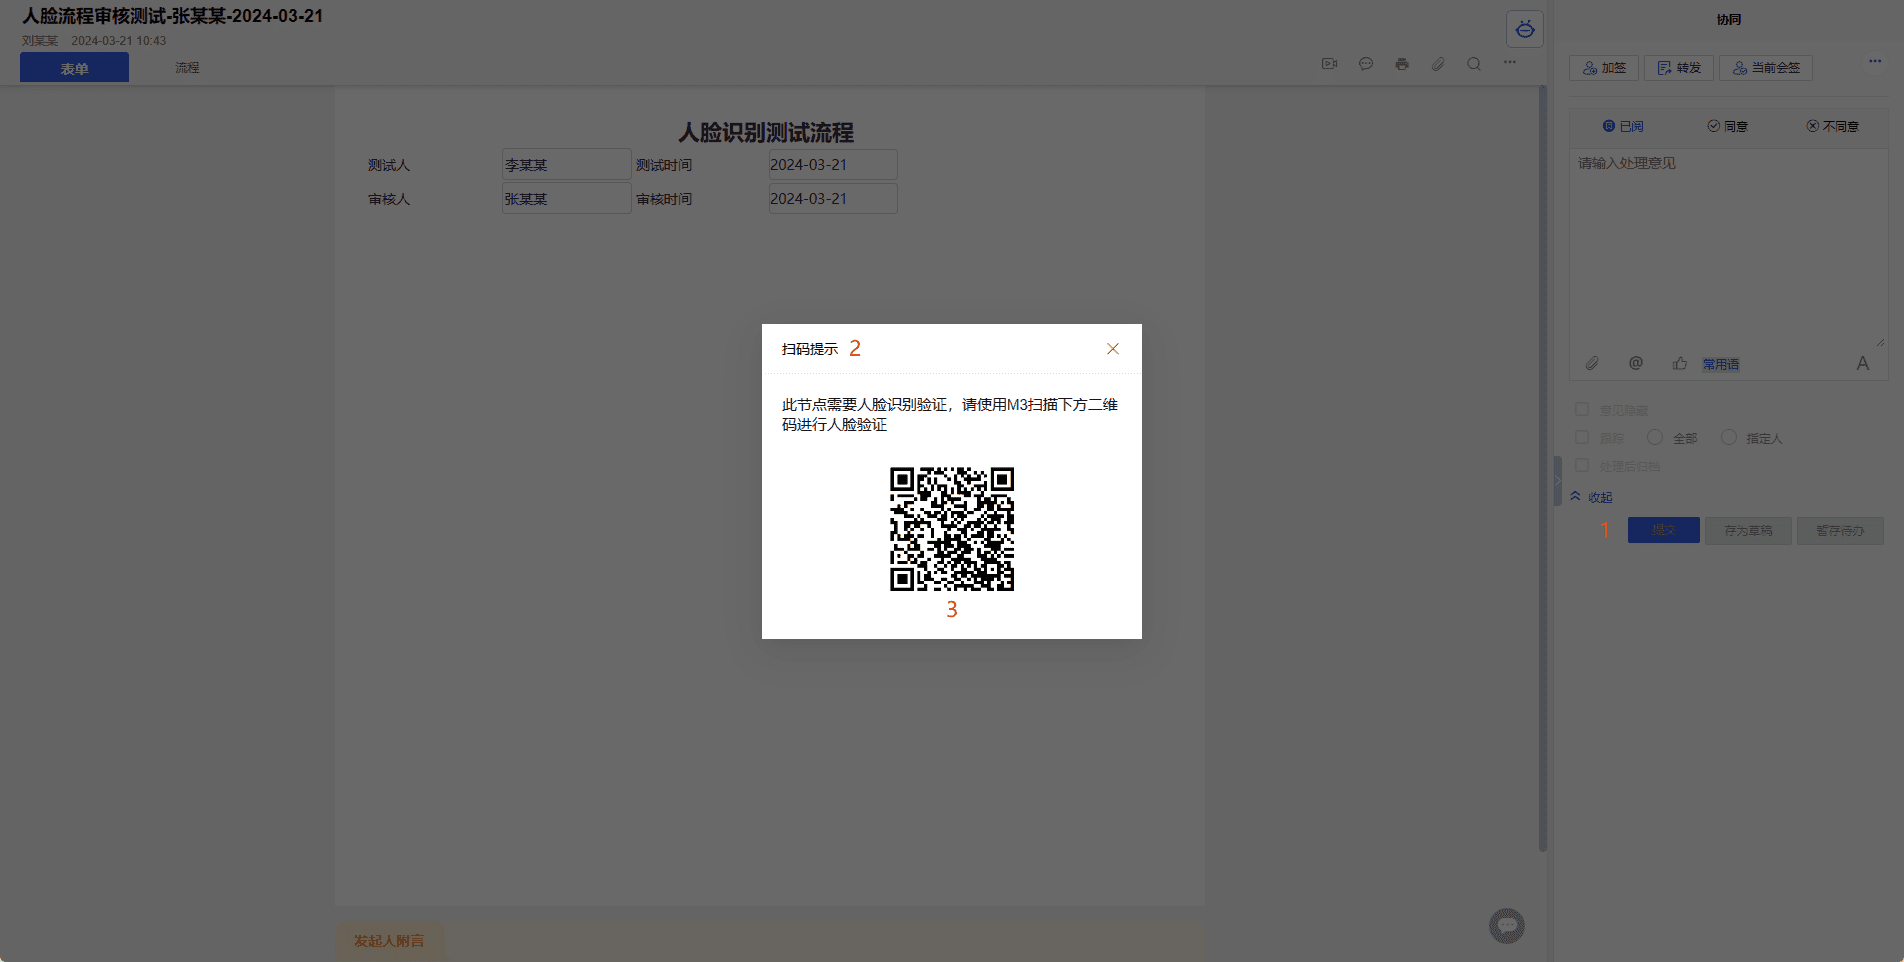
Task: Click the 暂存待办 button
Action: point(1840,531)
